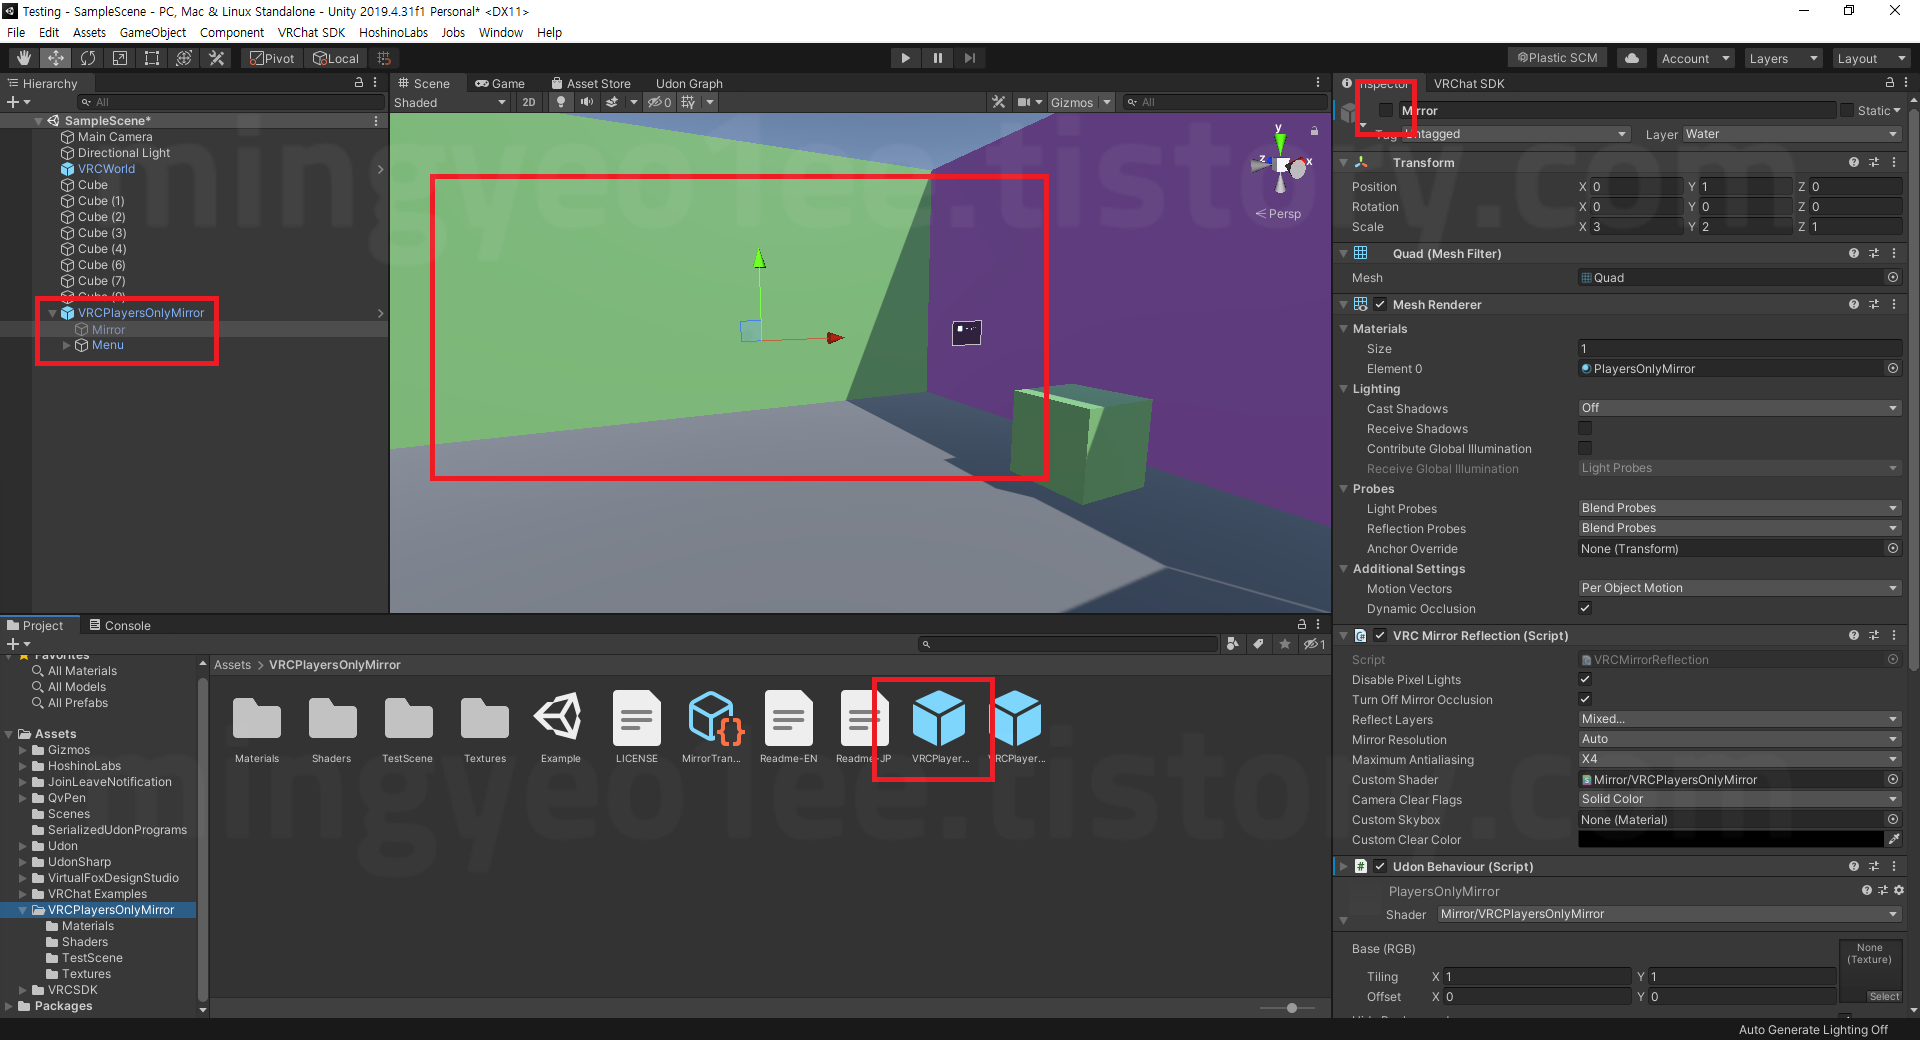Viewport: 1920px width, 1040px height.
Task: Open cloud services panel
Action: pos(1632,58)
